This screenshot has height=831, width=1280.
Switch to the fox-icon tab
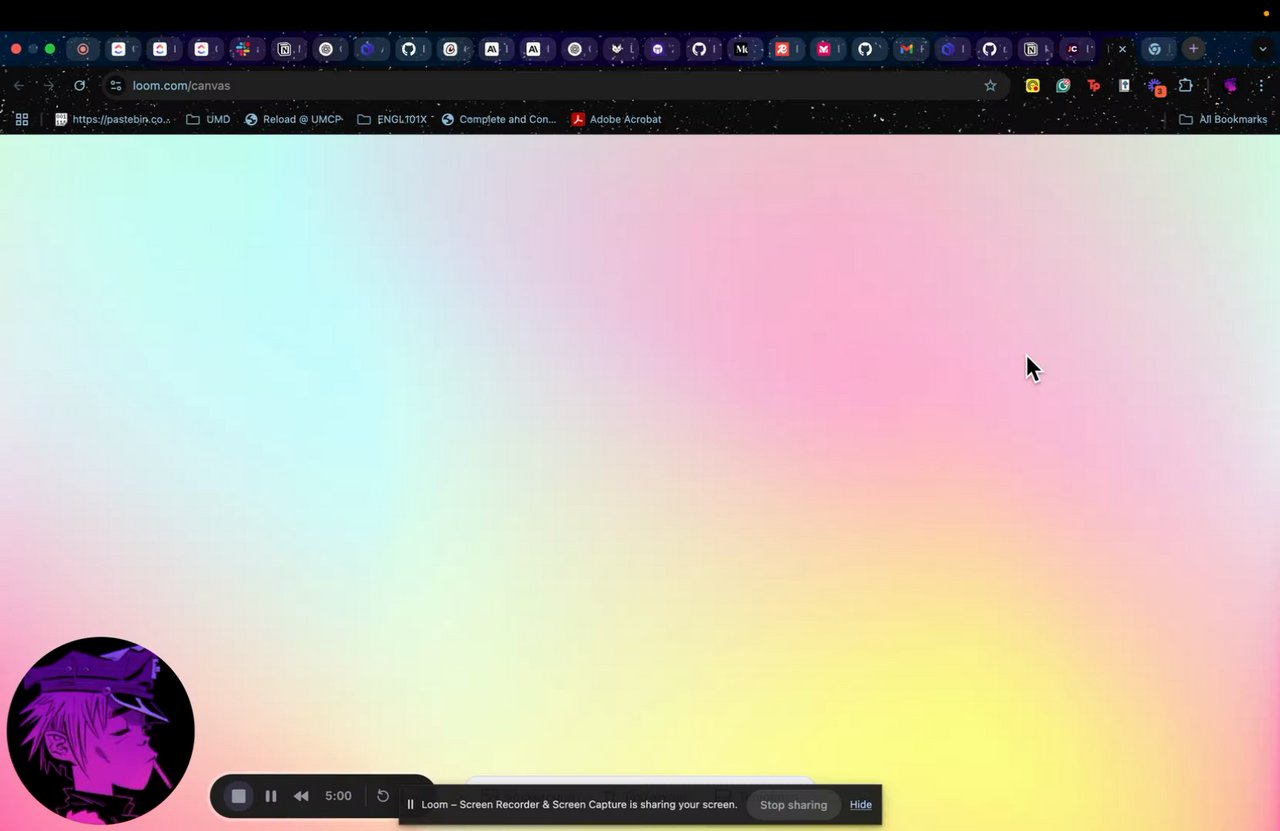point(620,49)
